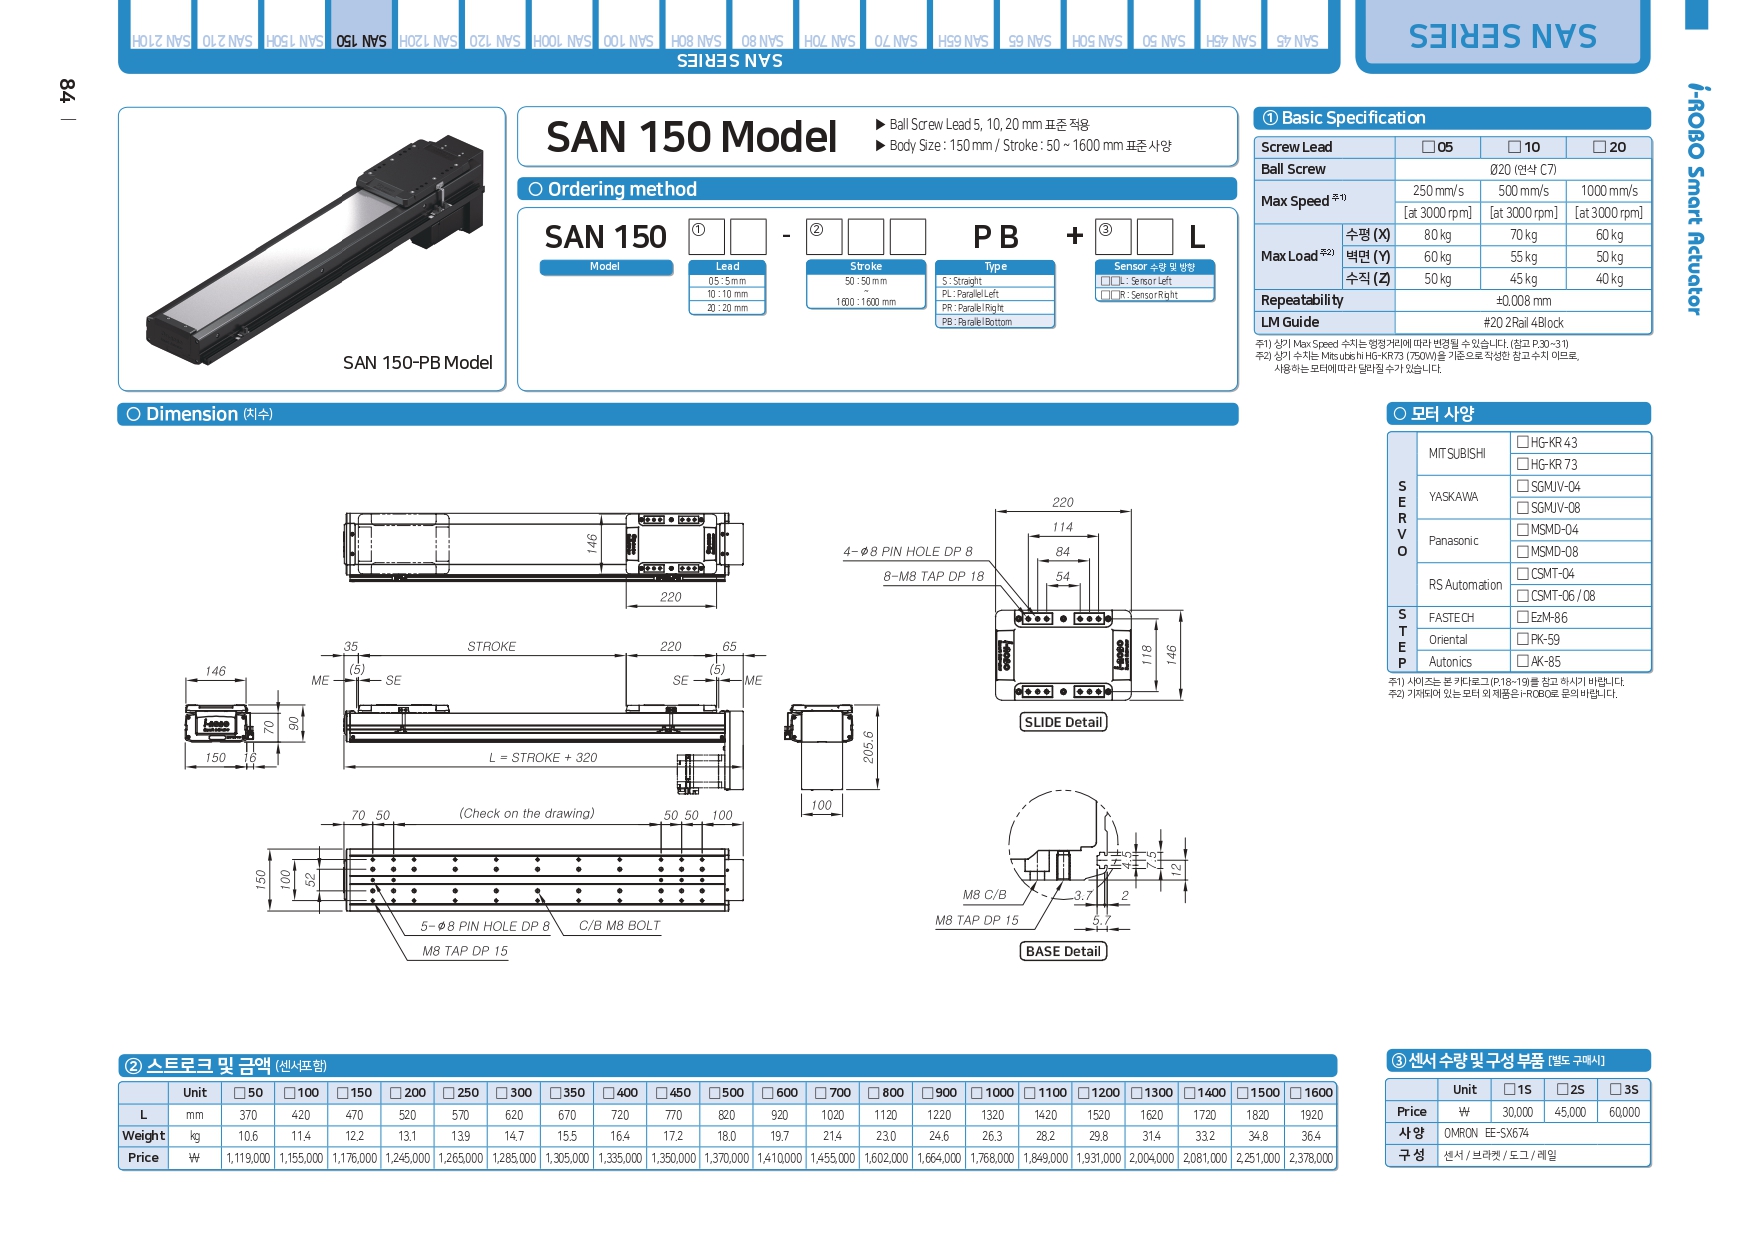This screenshot has width=1754, height=1241.
Task: Click the Lead header in ordering method
Action: point(727,267)
